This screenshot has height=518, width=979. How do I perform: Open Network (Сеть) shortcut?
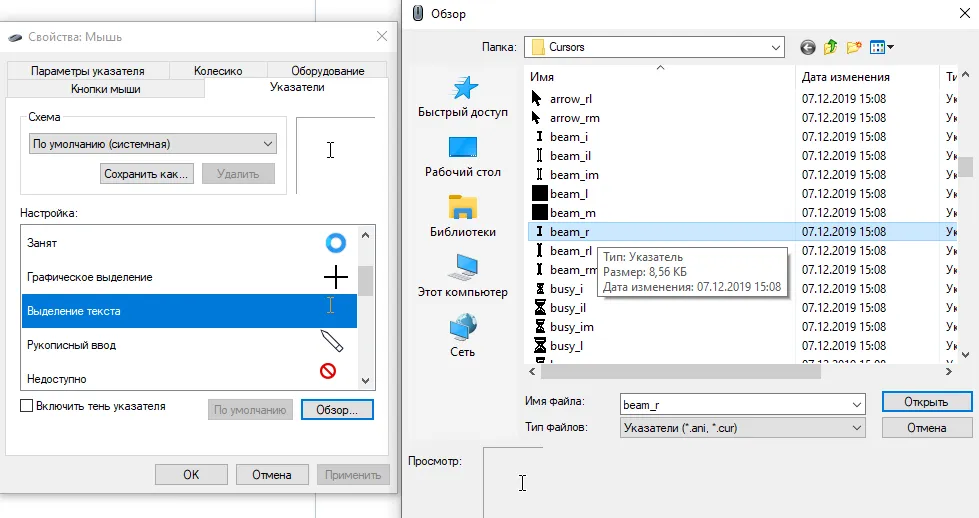(x=463, y=336)
